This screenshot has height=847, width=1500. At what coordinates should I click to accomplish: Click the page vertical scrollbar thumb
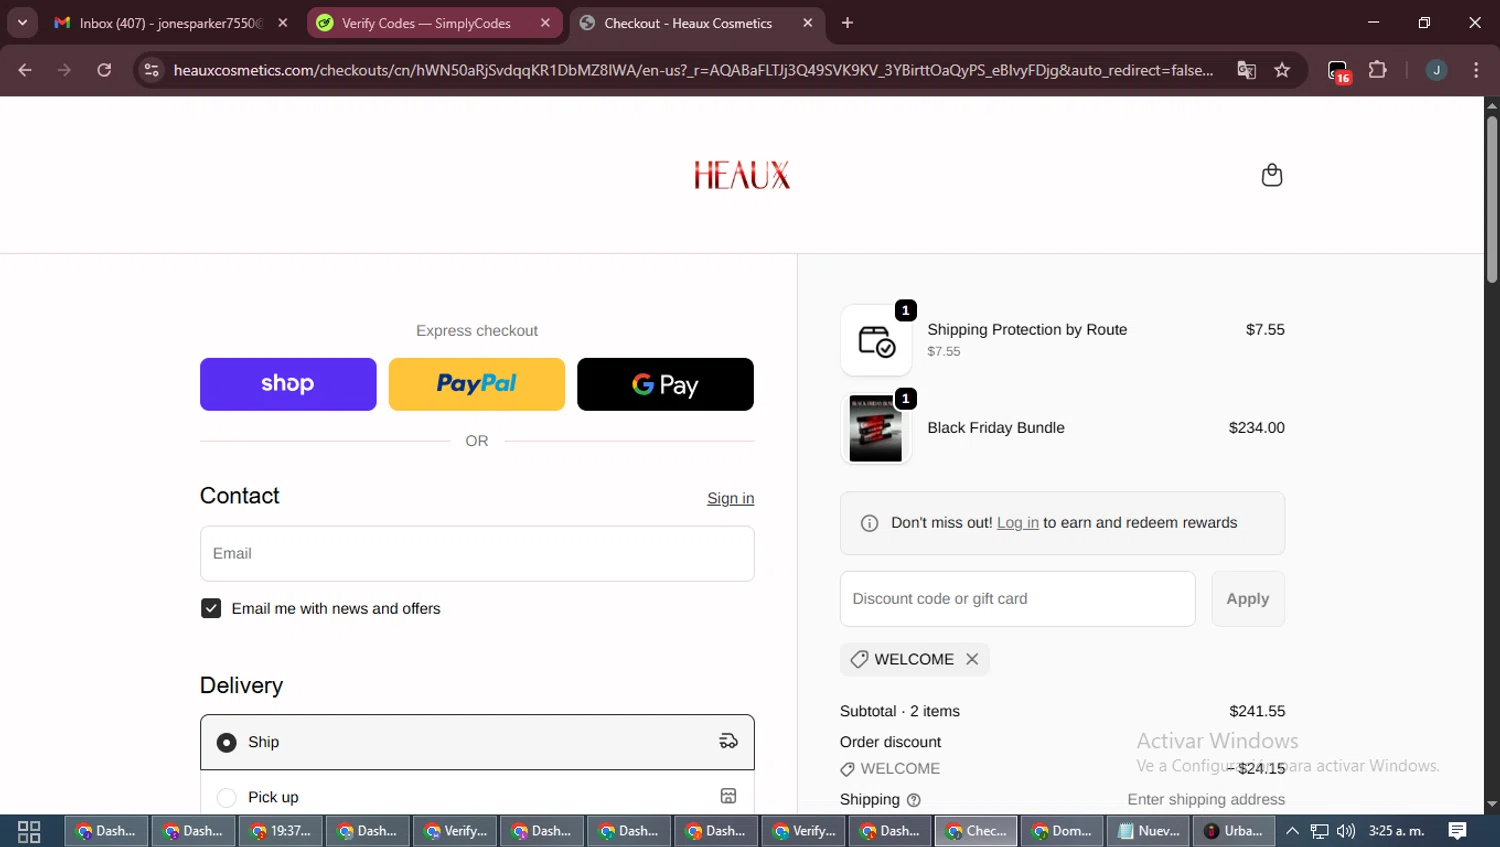(x=1491, y=200)
